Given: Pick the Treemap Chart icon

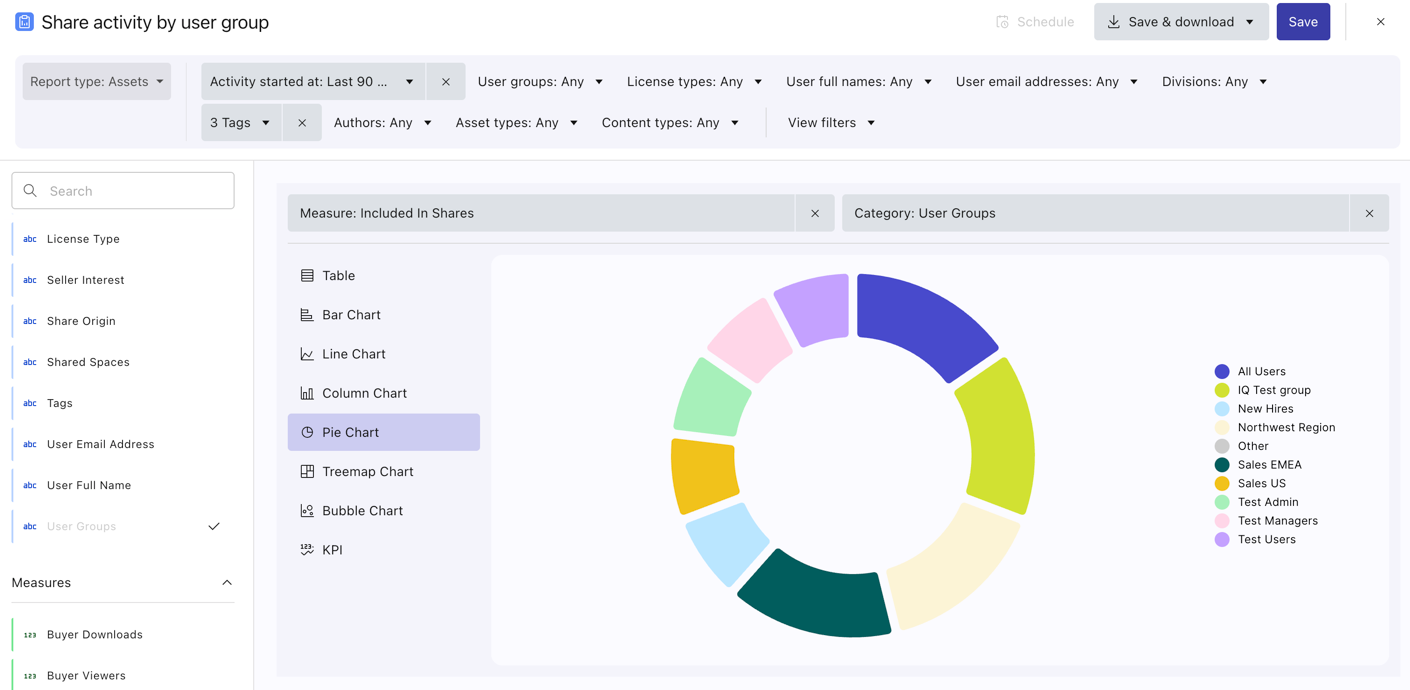Looking at the screenshot, I should (307, 472).
